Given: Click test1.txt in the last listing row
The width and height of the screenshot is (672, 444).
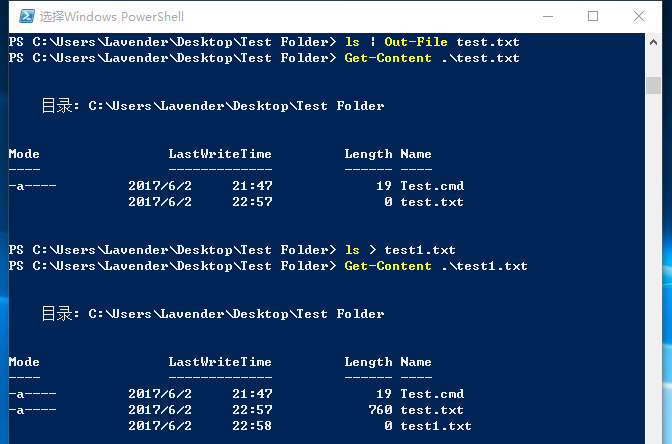Looking at the screenshot, I should [x=436, y=426].
